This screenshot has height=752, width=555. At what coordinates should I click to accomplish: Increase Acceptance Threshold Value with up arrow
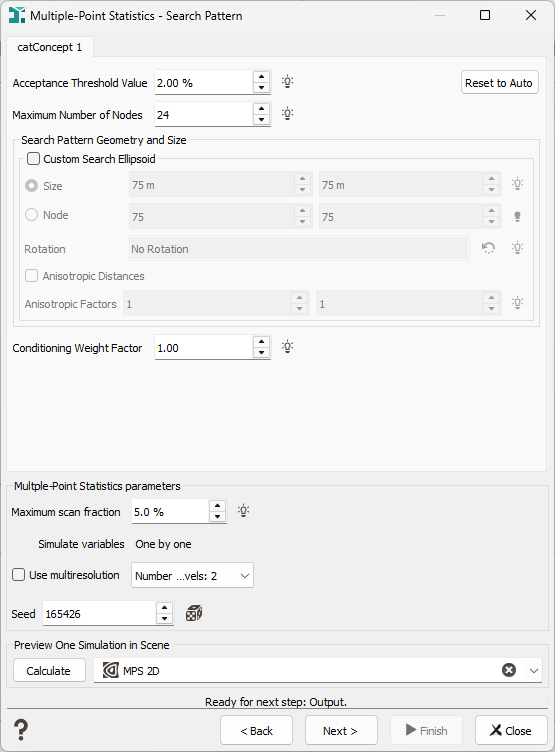(261, 77)
